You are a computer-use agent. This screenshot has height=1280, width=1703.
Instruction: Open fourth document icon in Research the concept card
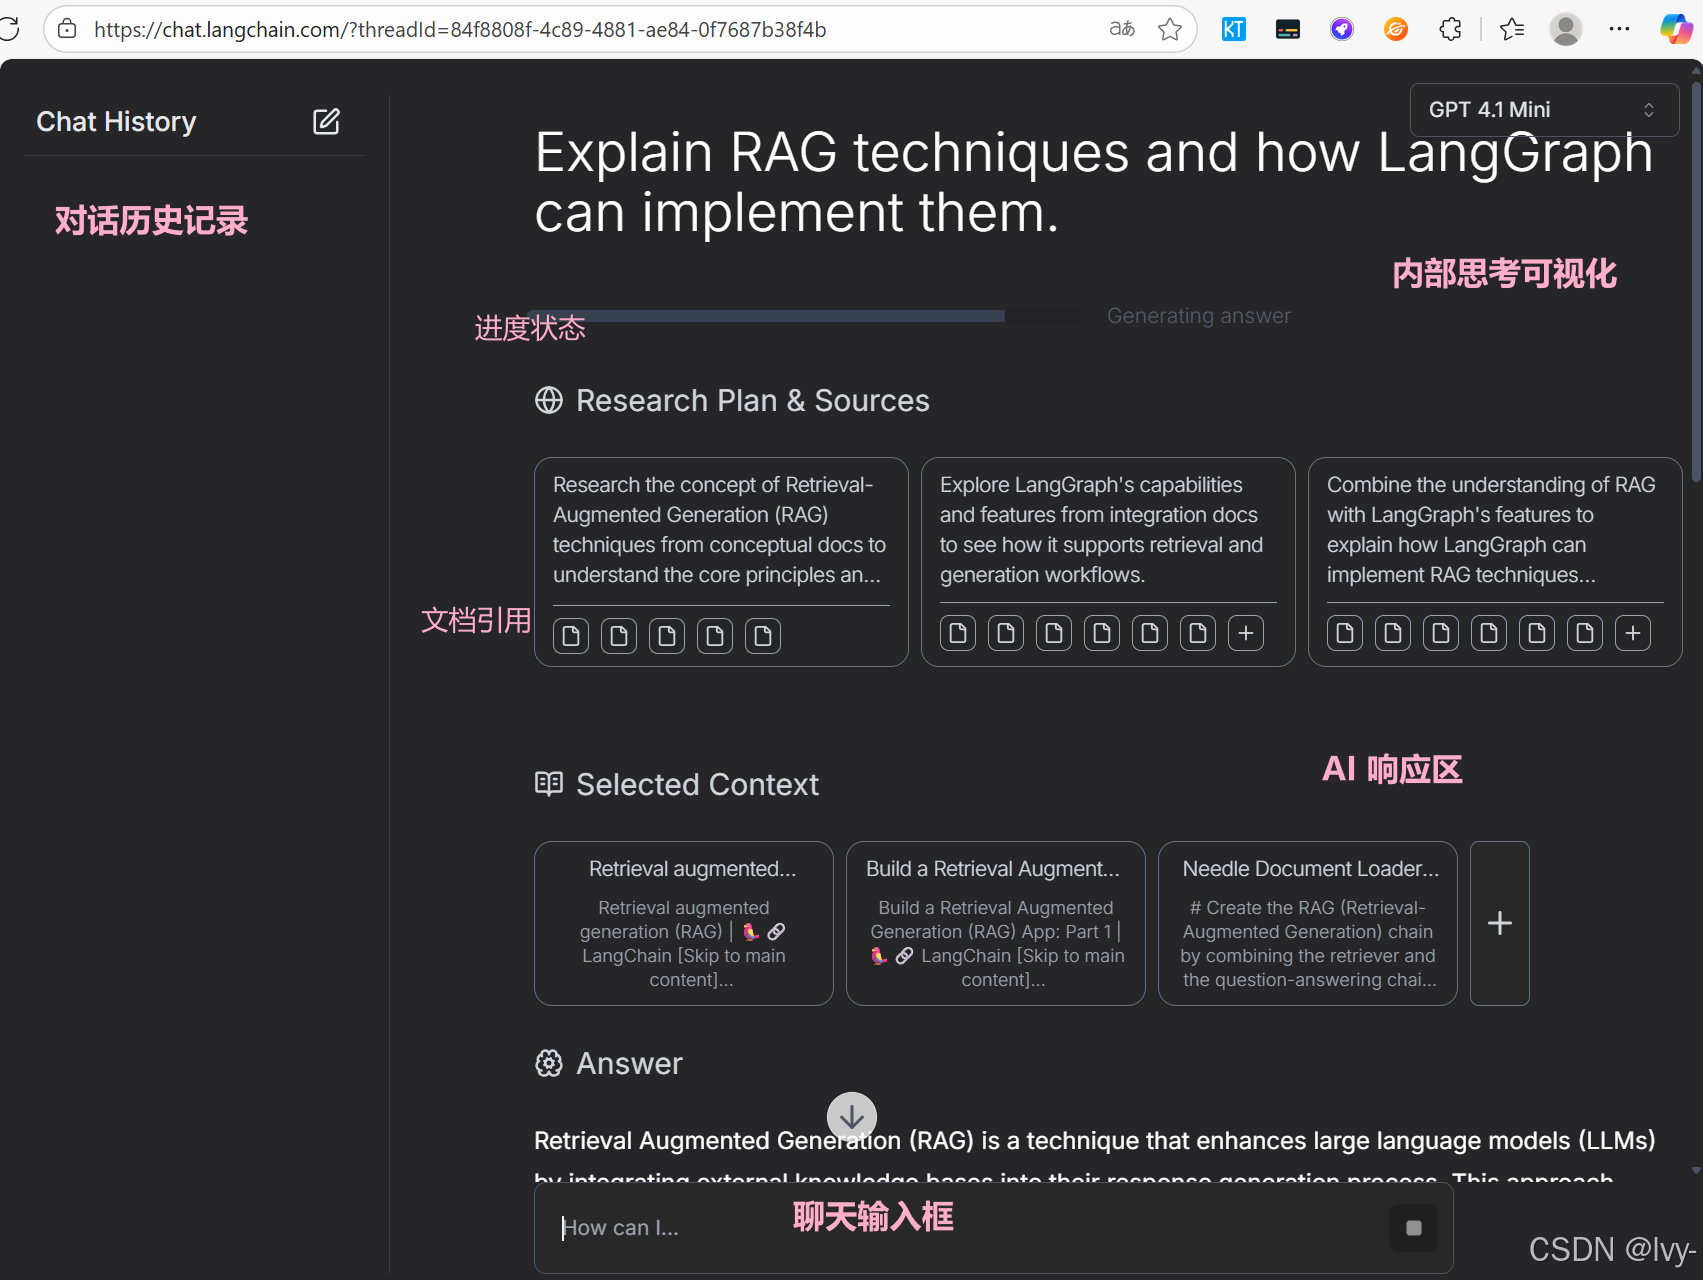pyautogui.click(x=715, y=636)
